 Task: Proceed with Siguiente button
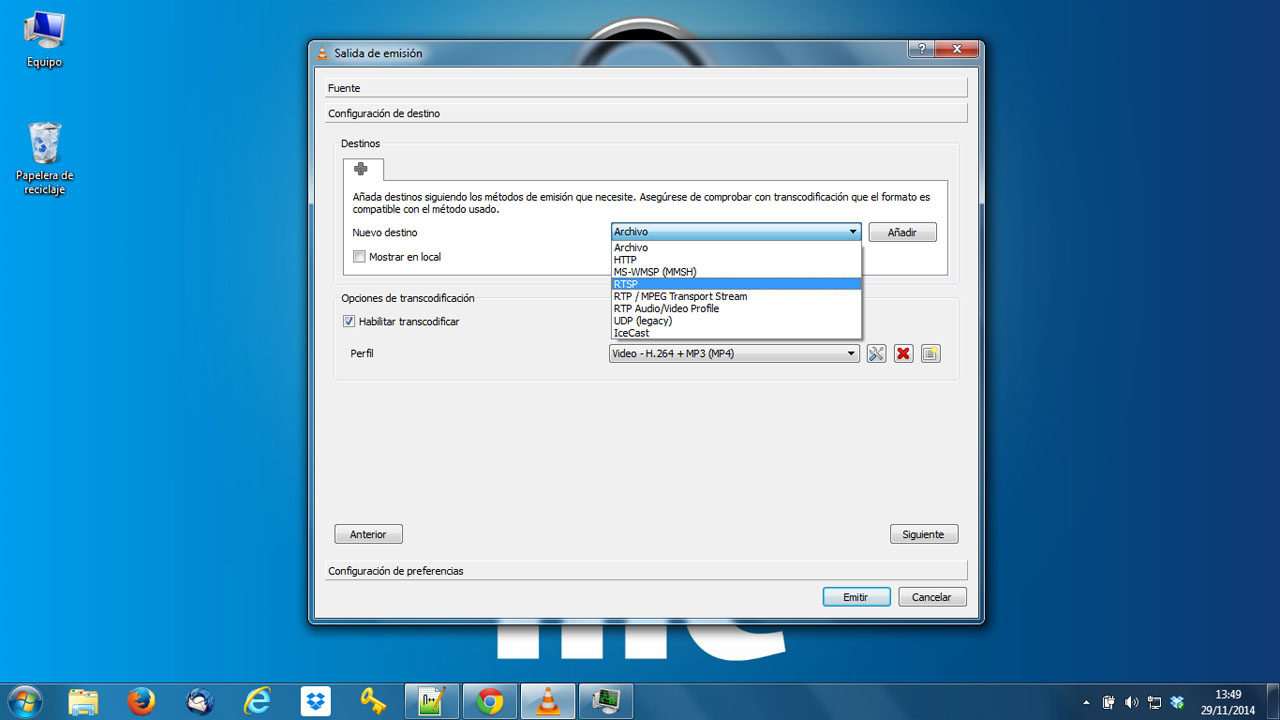pyautogui.click(x=923, y=534)
